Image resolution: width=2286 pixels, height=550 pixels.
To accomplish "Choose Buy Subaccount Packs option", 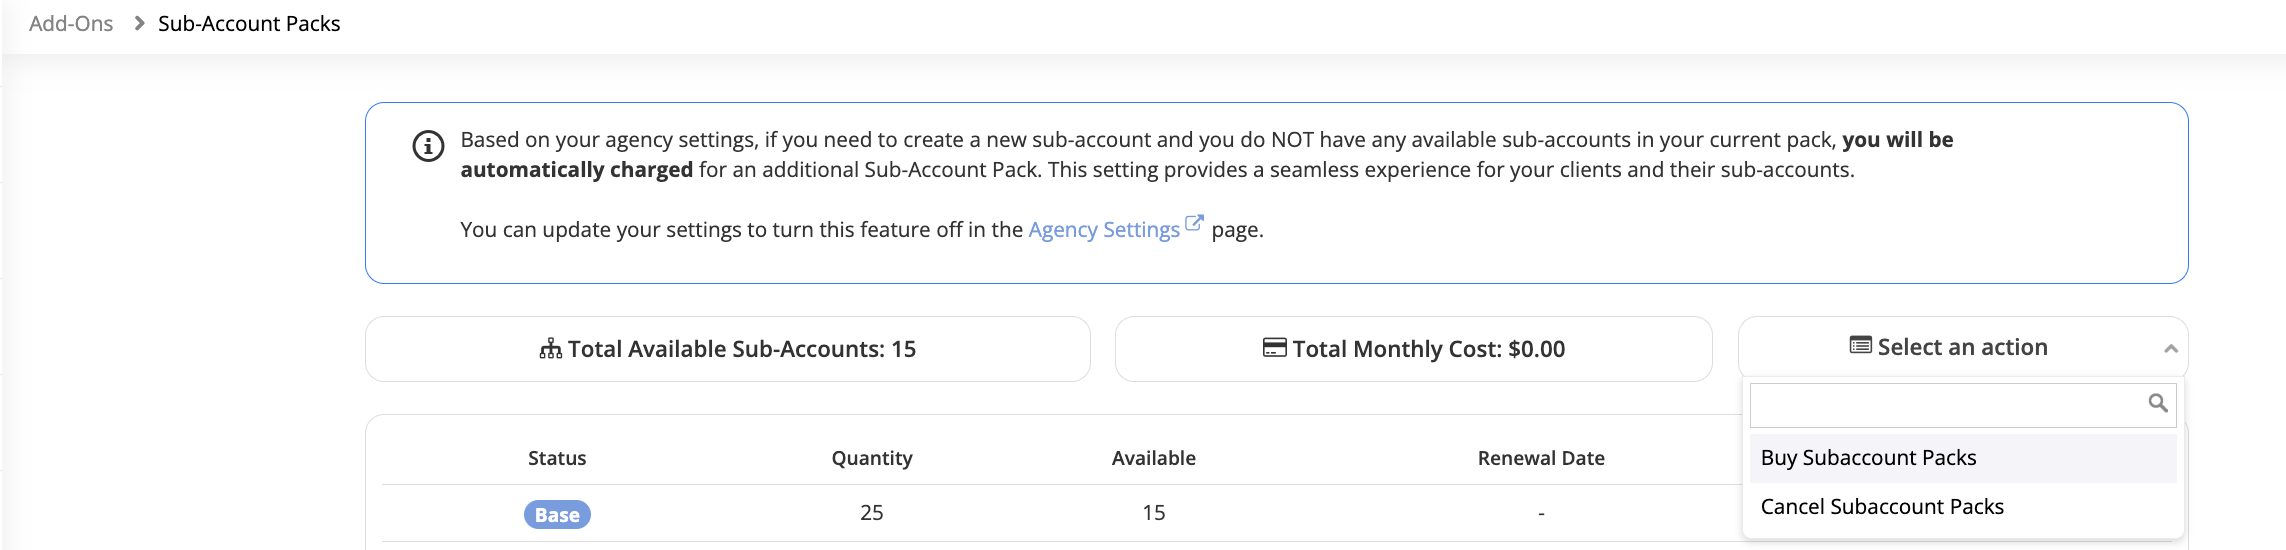I will click(1868, 458).
